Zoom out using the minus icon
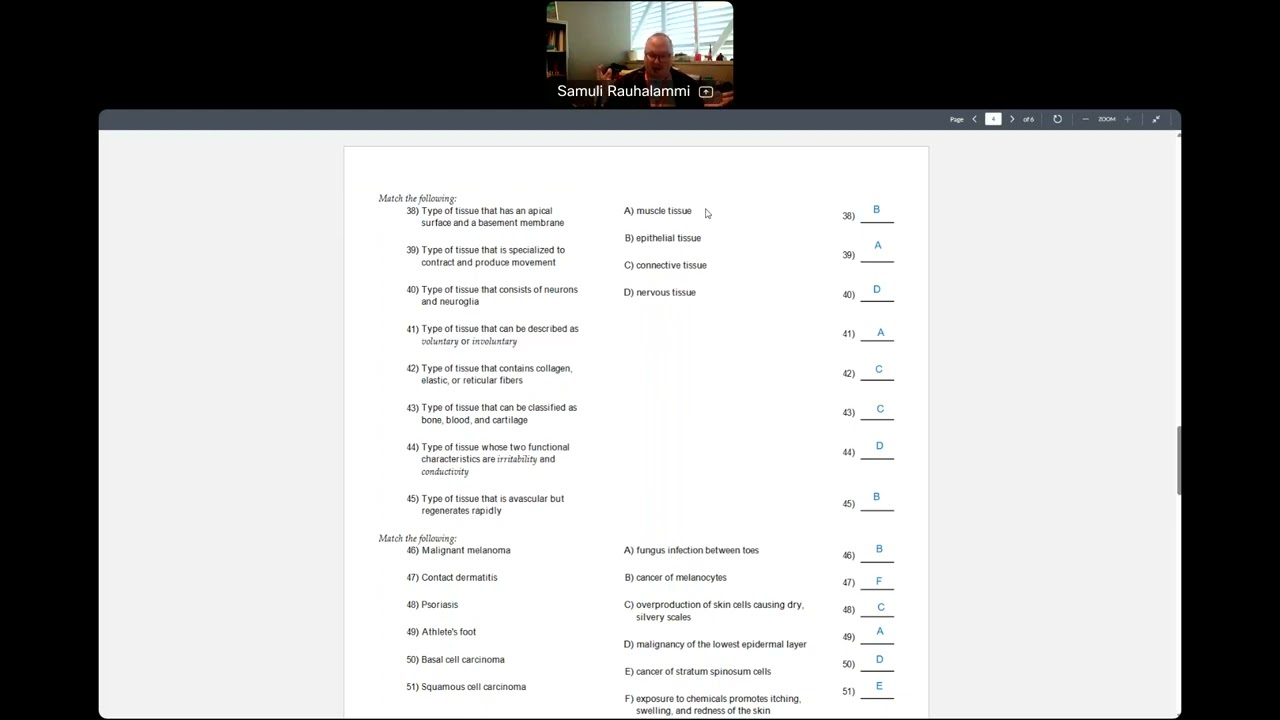The height and width of the screenshot is (720, 1280). [x=1086, y=119]
